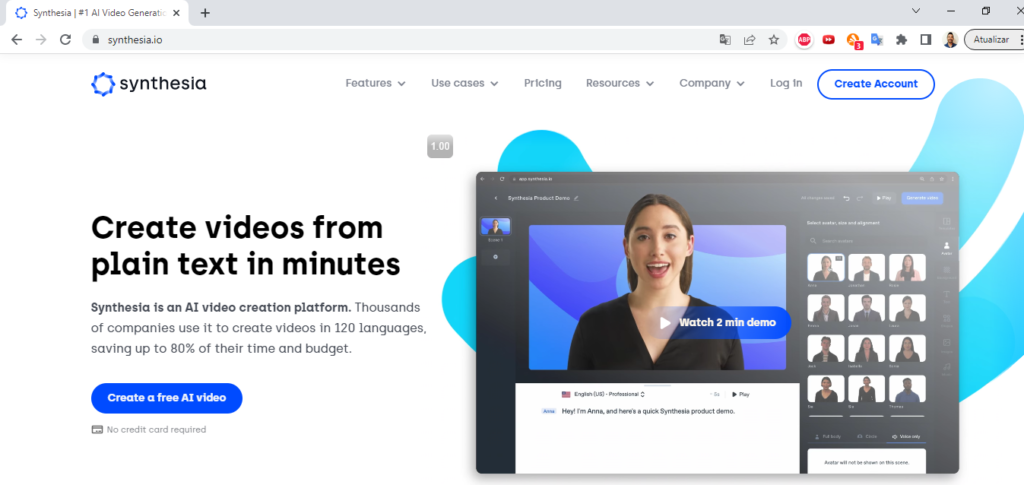Close the Synthesia browser tab
This screenshot has height=485, width=1024.
176,13
